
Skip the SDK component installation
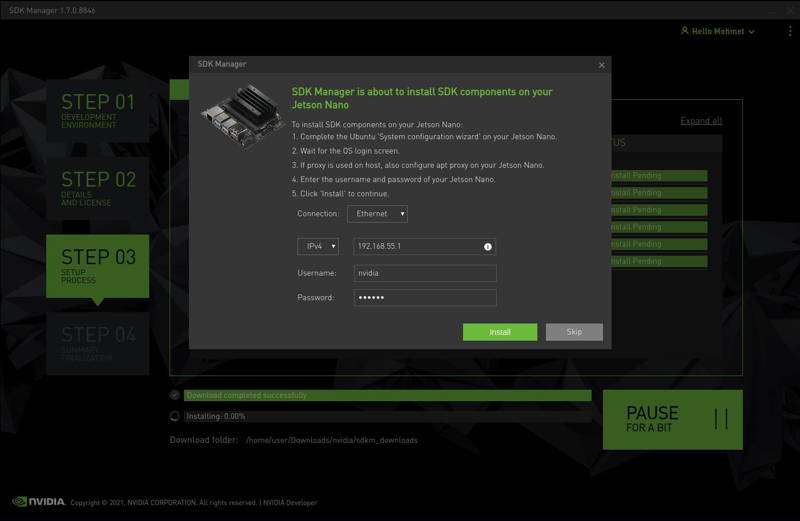[x=574, y=332]
